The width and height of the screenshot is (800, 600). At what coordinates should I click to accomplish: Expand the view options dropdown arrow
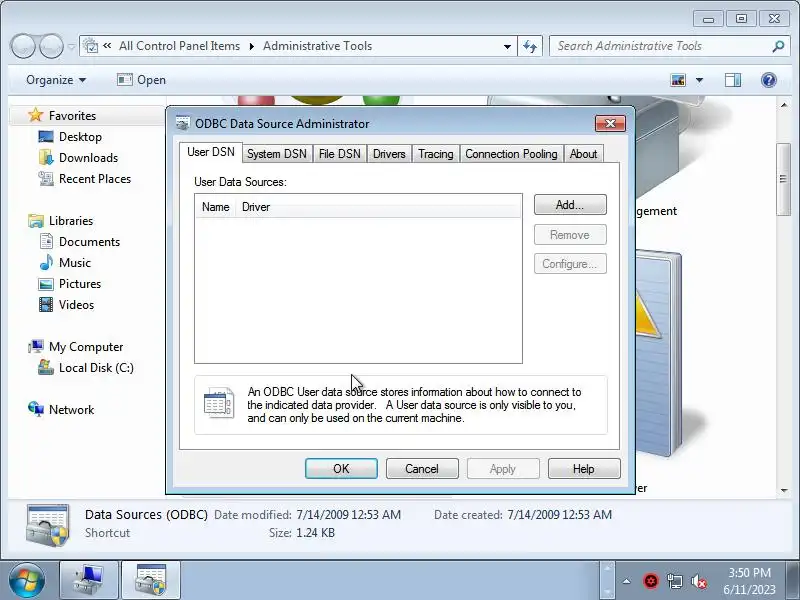click(699, 80)
